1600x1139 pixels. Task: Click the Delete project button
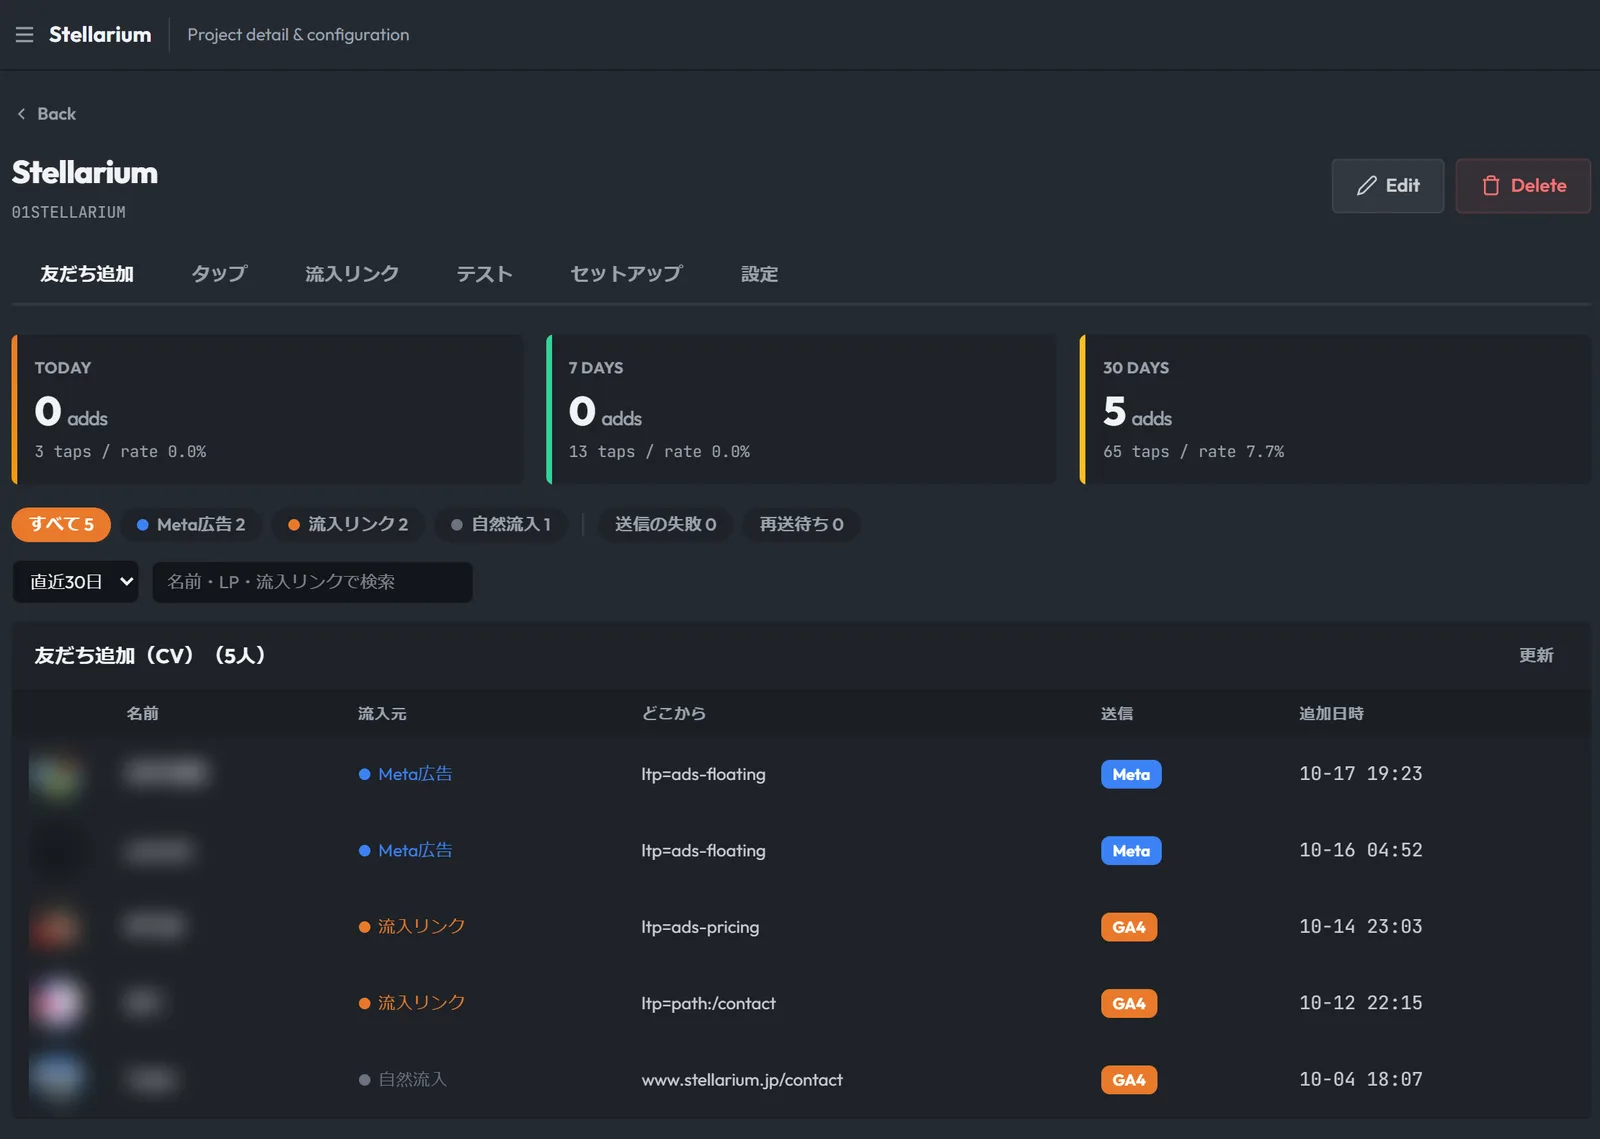(1523, 186)
